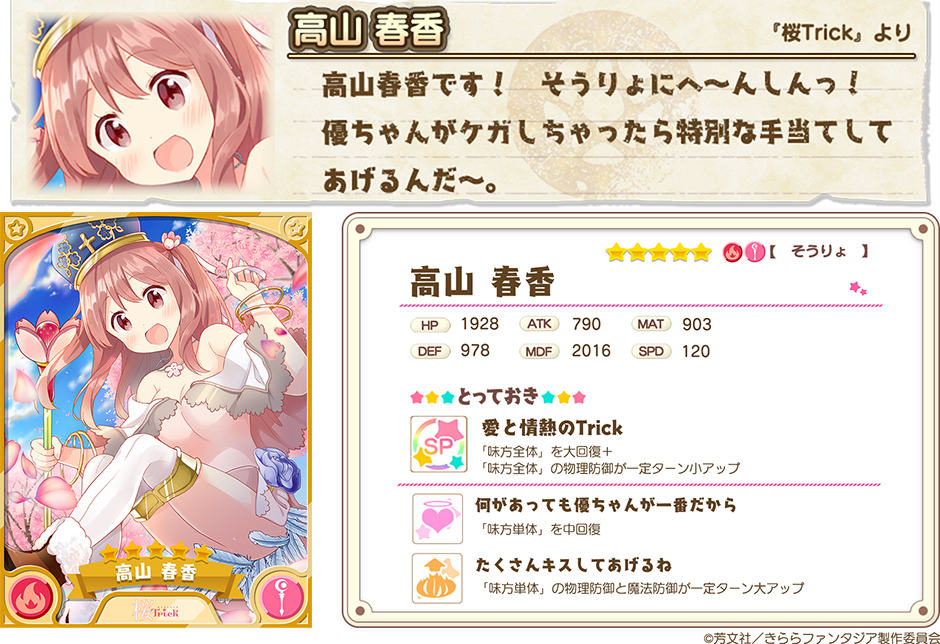Click the たくさんキスしてあげるね skill title
Image resolution: width=940 pixels, height=644 pixels.
pos(574,565)
